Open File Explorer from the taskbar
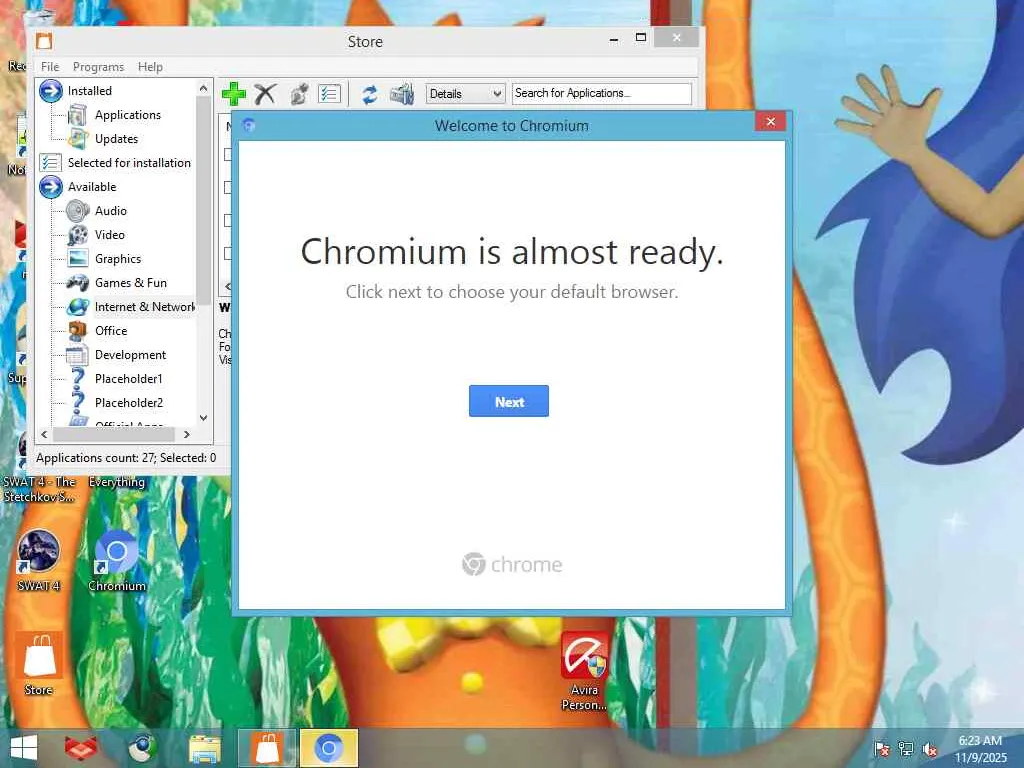The height and width of the screenshot is (768, 1024). tap(204, 748)
